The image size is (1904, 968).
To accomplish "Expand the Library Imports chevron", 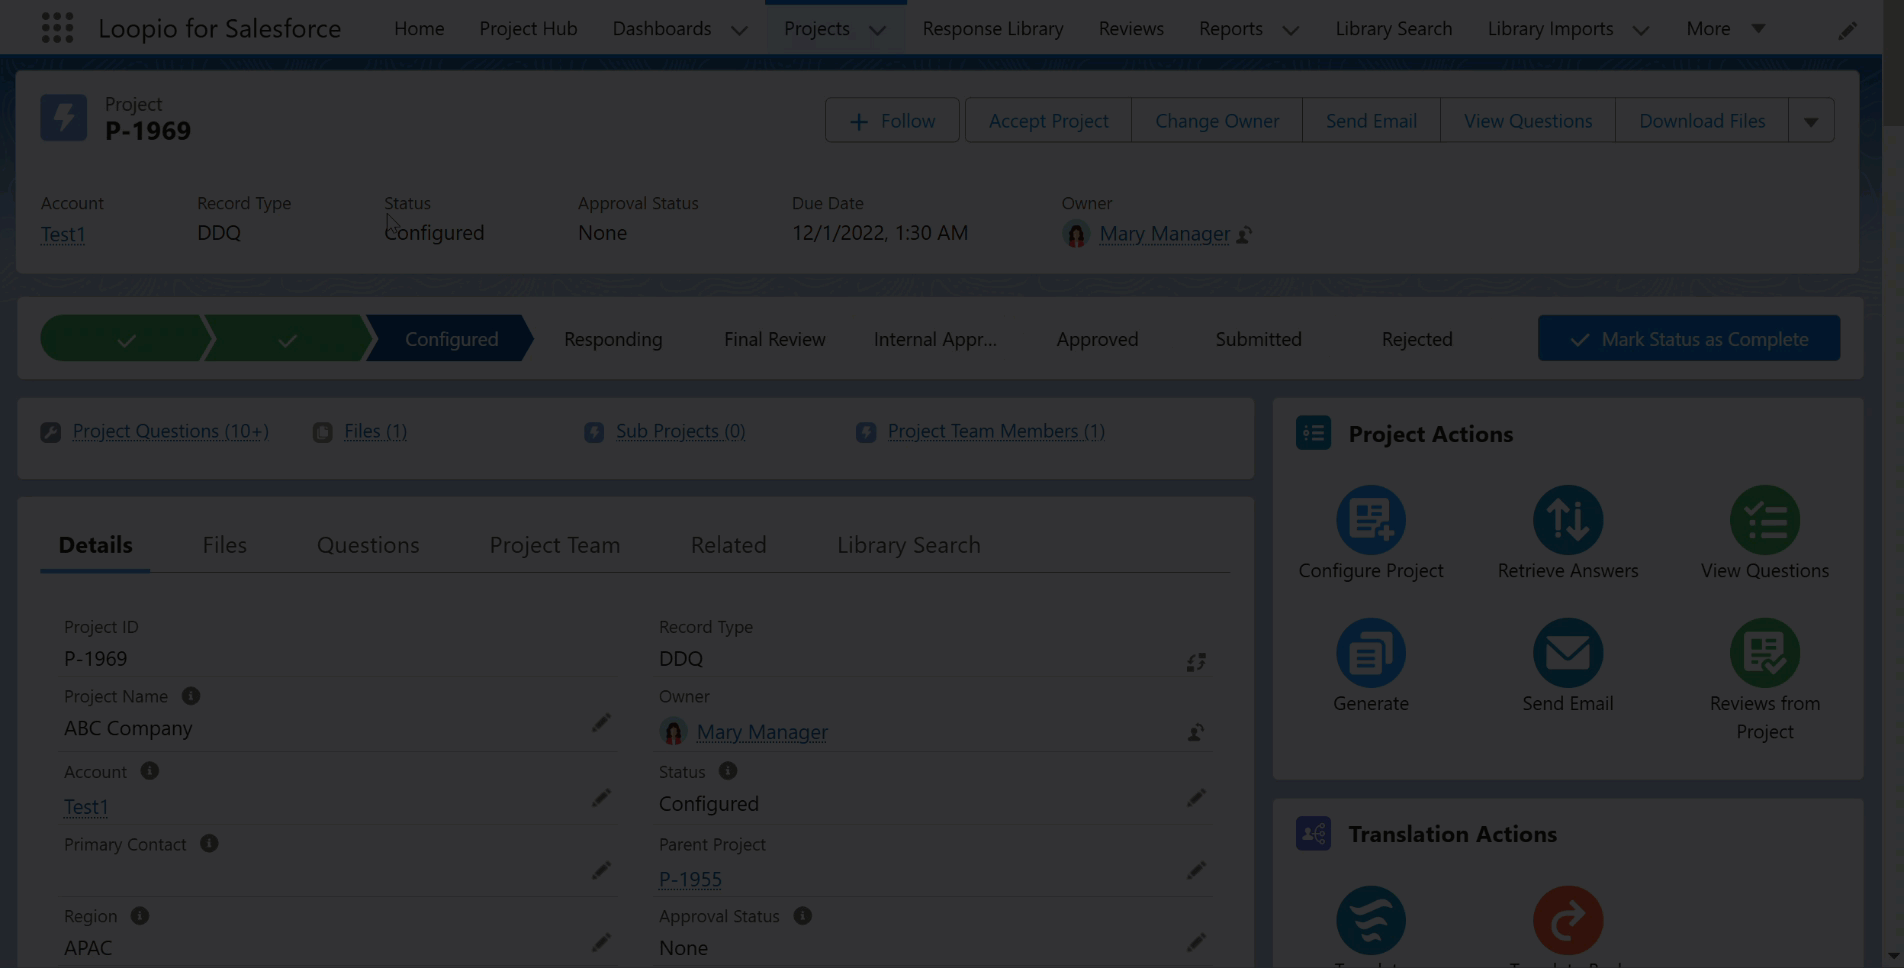I will pyautogui.click(x=1640, y=30).
